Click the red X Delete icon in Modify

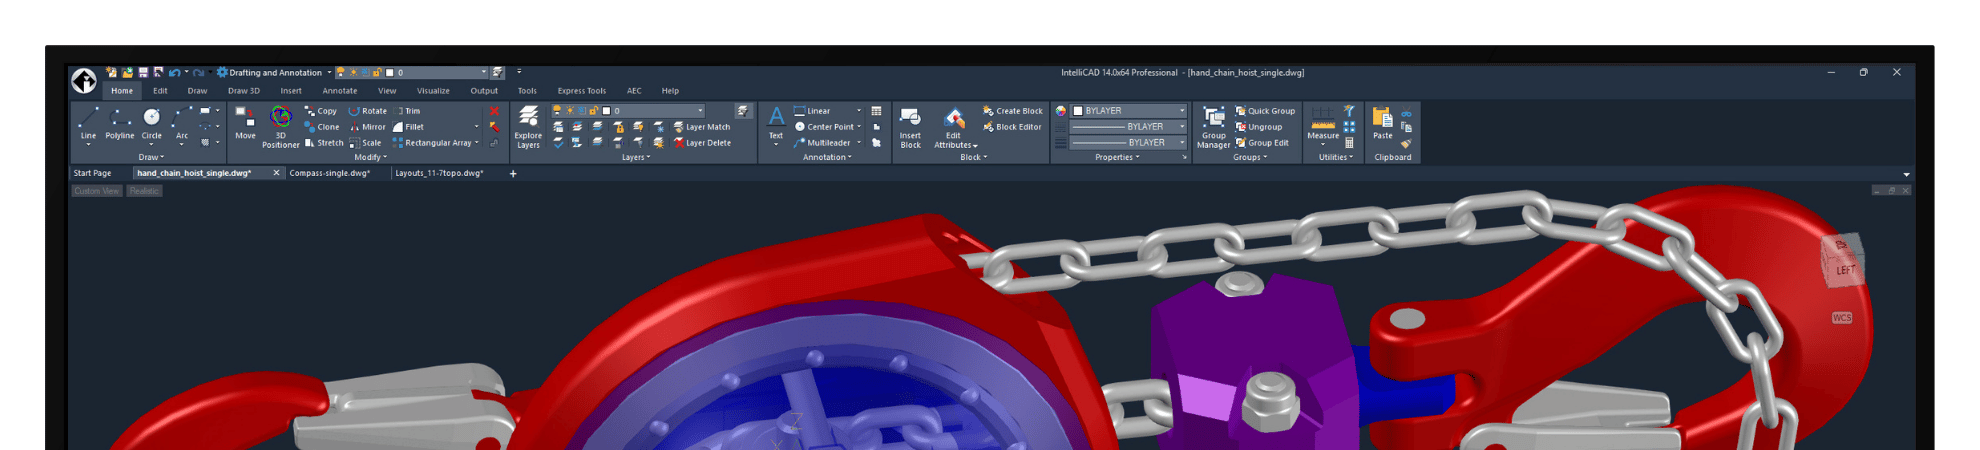point(494,111)
